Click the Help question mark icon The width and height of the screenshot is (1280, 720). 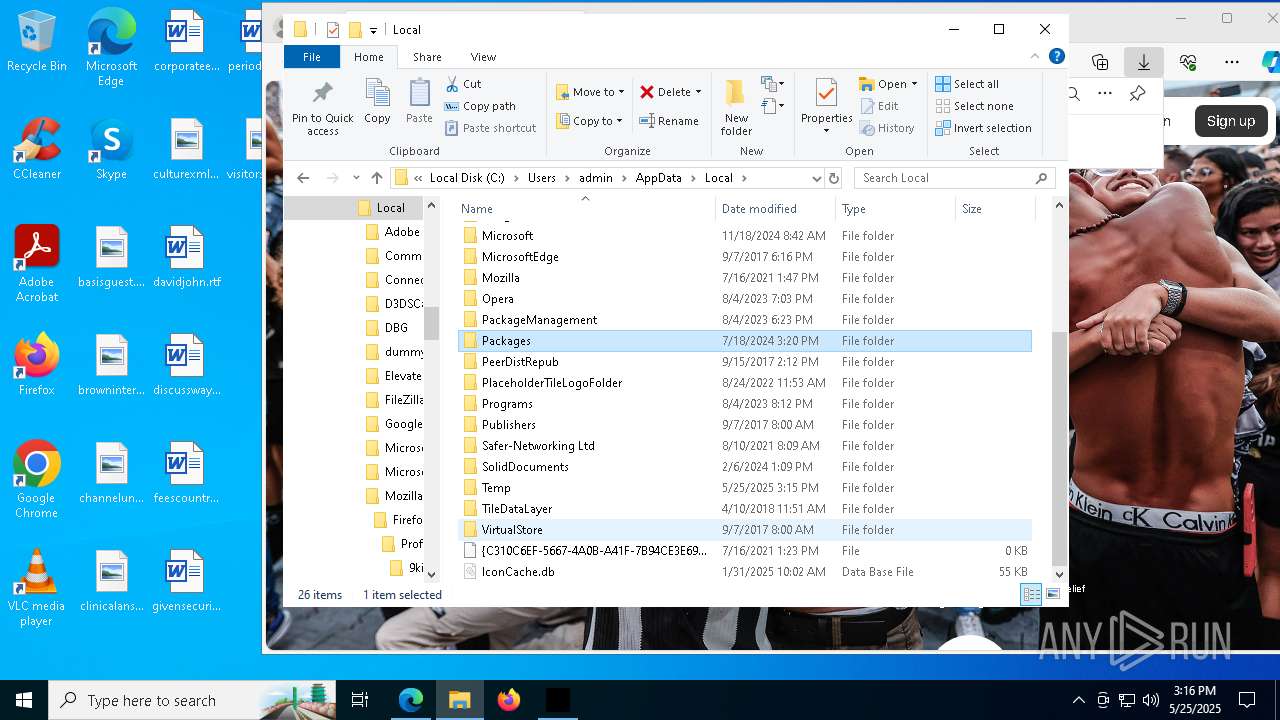[x=1056, y=56]
